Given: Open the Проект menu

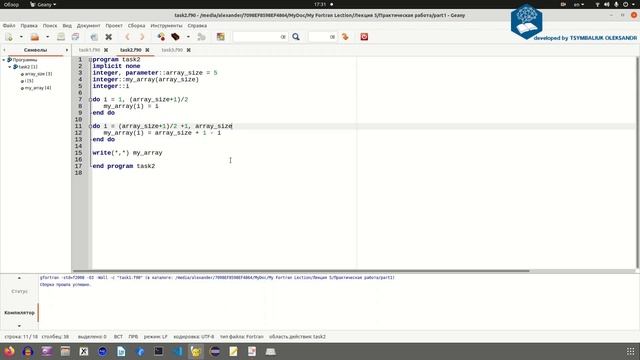Looking at the screenshot, I should click(114, 25).
